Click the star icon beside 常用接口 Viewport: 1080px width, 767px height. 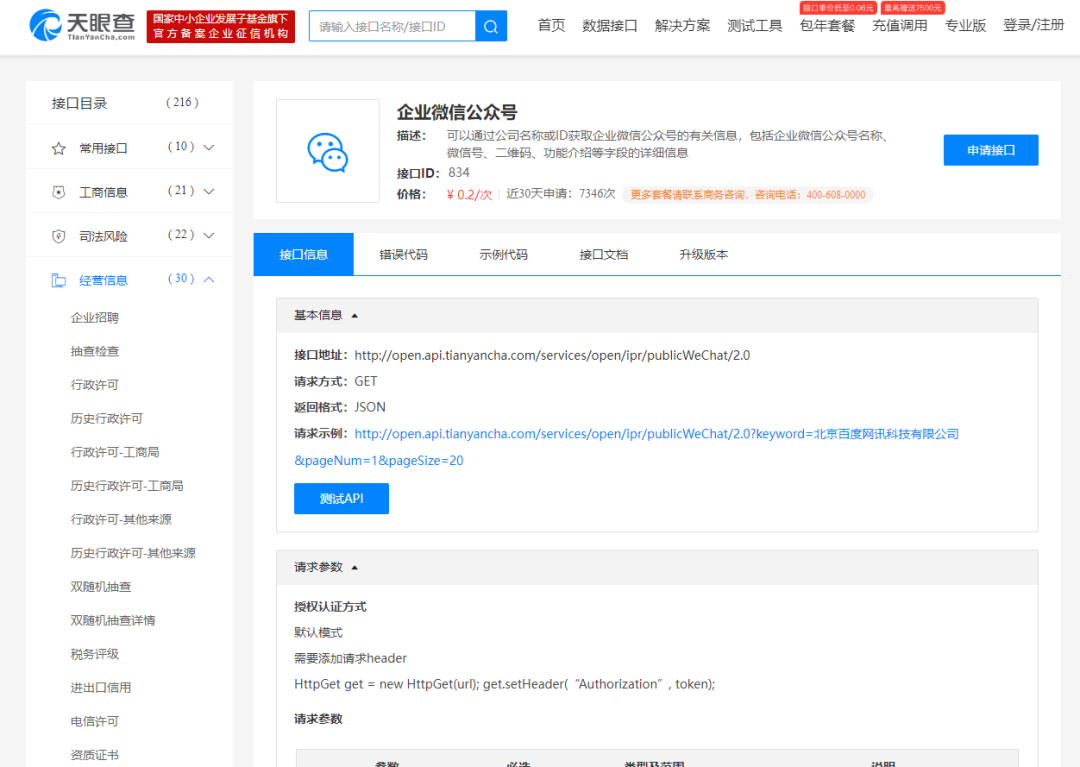point(59,148)
